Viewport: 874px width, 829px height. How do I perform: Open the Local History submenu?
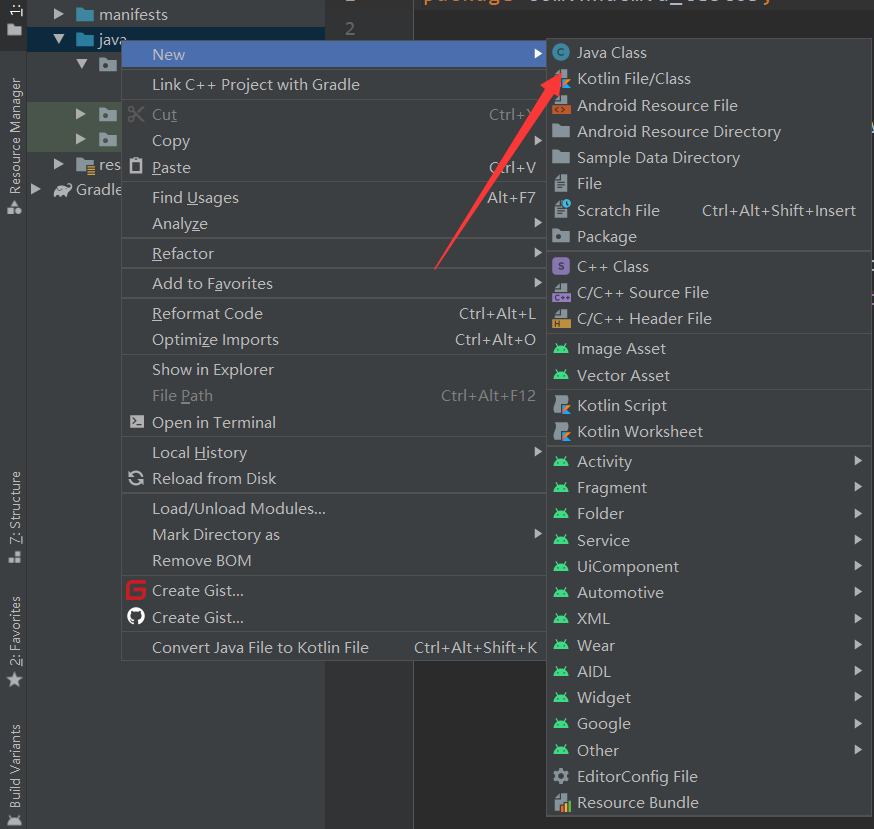(333, 452)
